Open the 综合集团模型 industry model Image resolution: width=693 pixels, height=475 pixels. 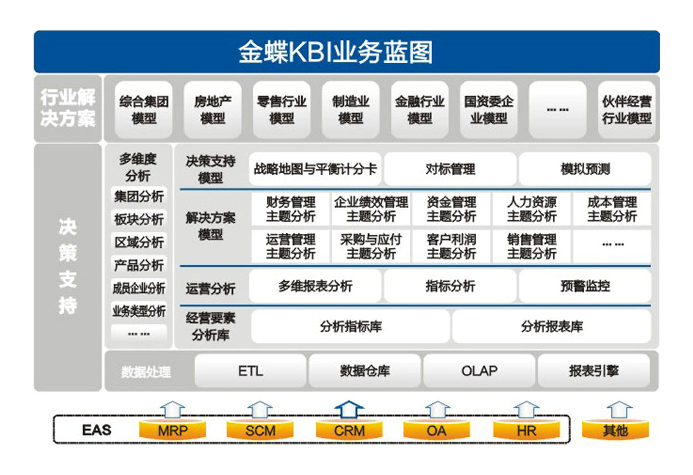pos(144,109)
